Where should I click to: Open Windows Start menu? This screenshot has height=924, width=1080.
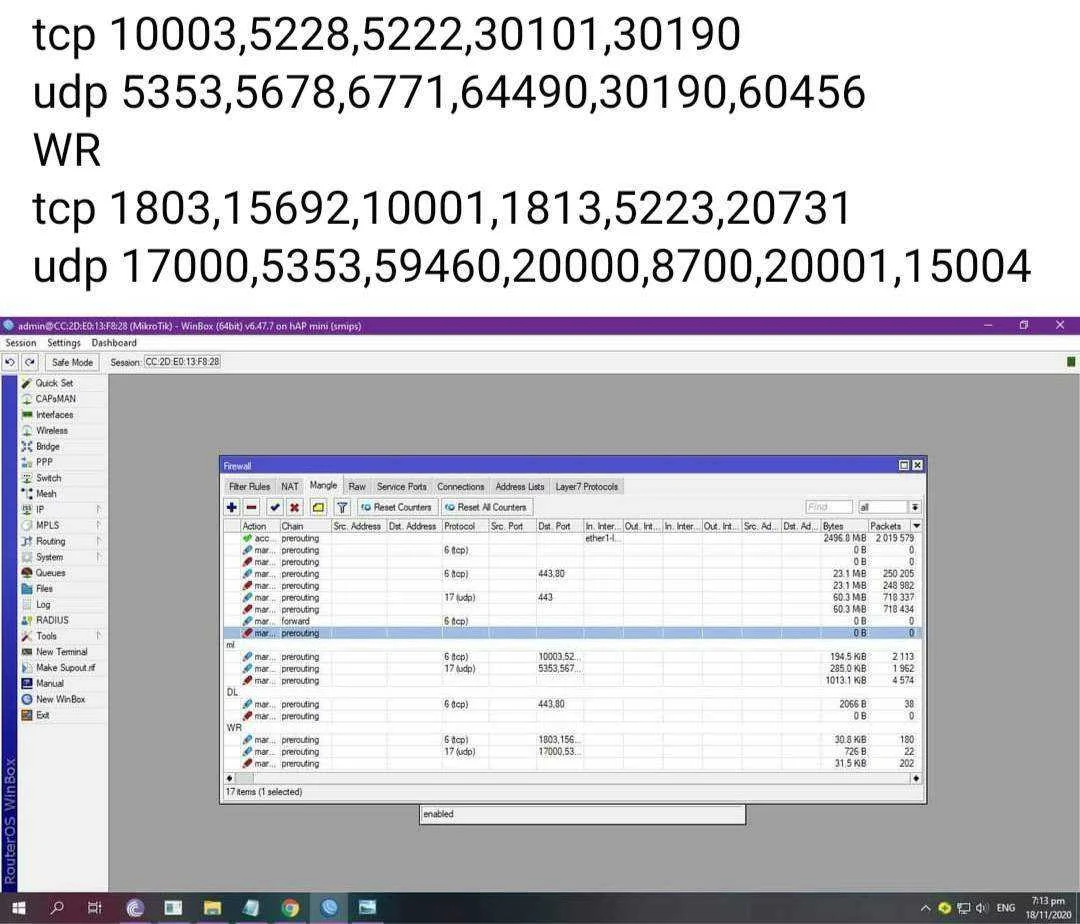(x=19, y=907)
